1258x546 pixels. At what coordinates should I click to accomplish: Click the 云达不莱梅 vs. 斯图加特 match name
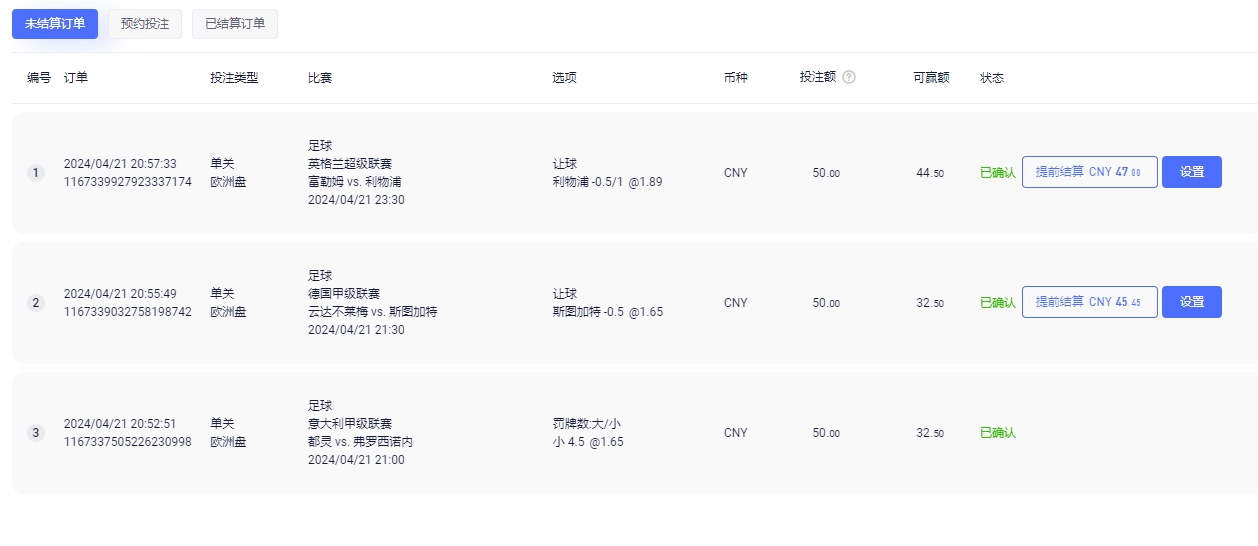(x=372, y=312)
